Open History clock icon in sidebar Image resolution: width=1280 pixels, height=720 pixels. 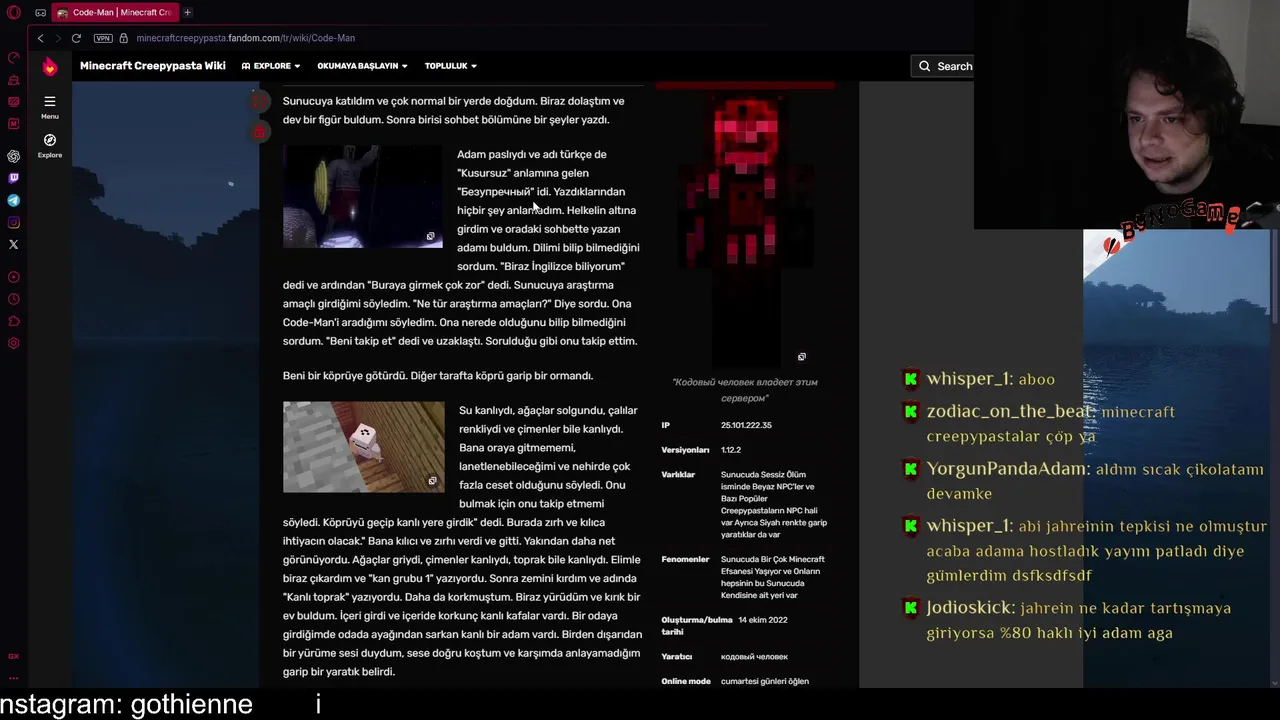pos(13,299)
